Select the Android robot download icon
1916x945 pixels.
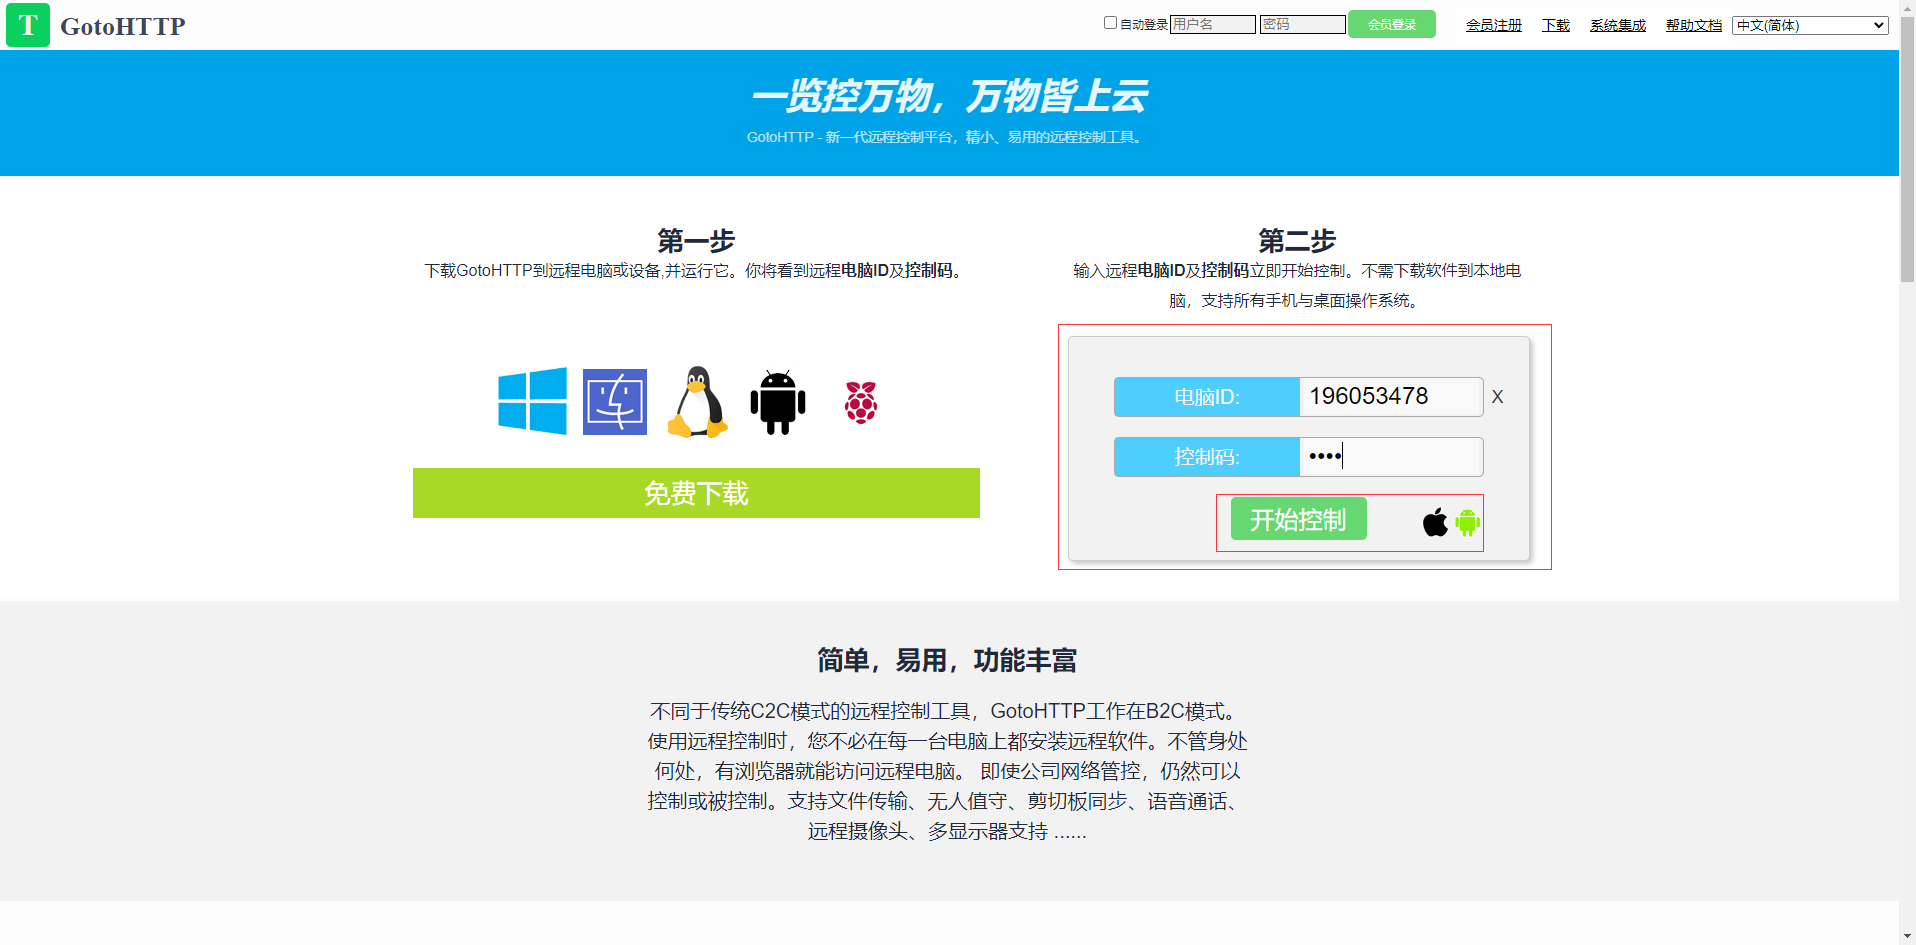(x=778, y=402)
